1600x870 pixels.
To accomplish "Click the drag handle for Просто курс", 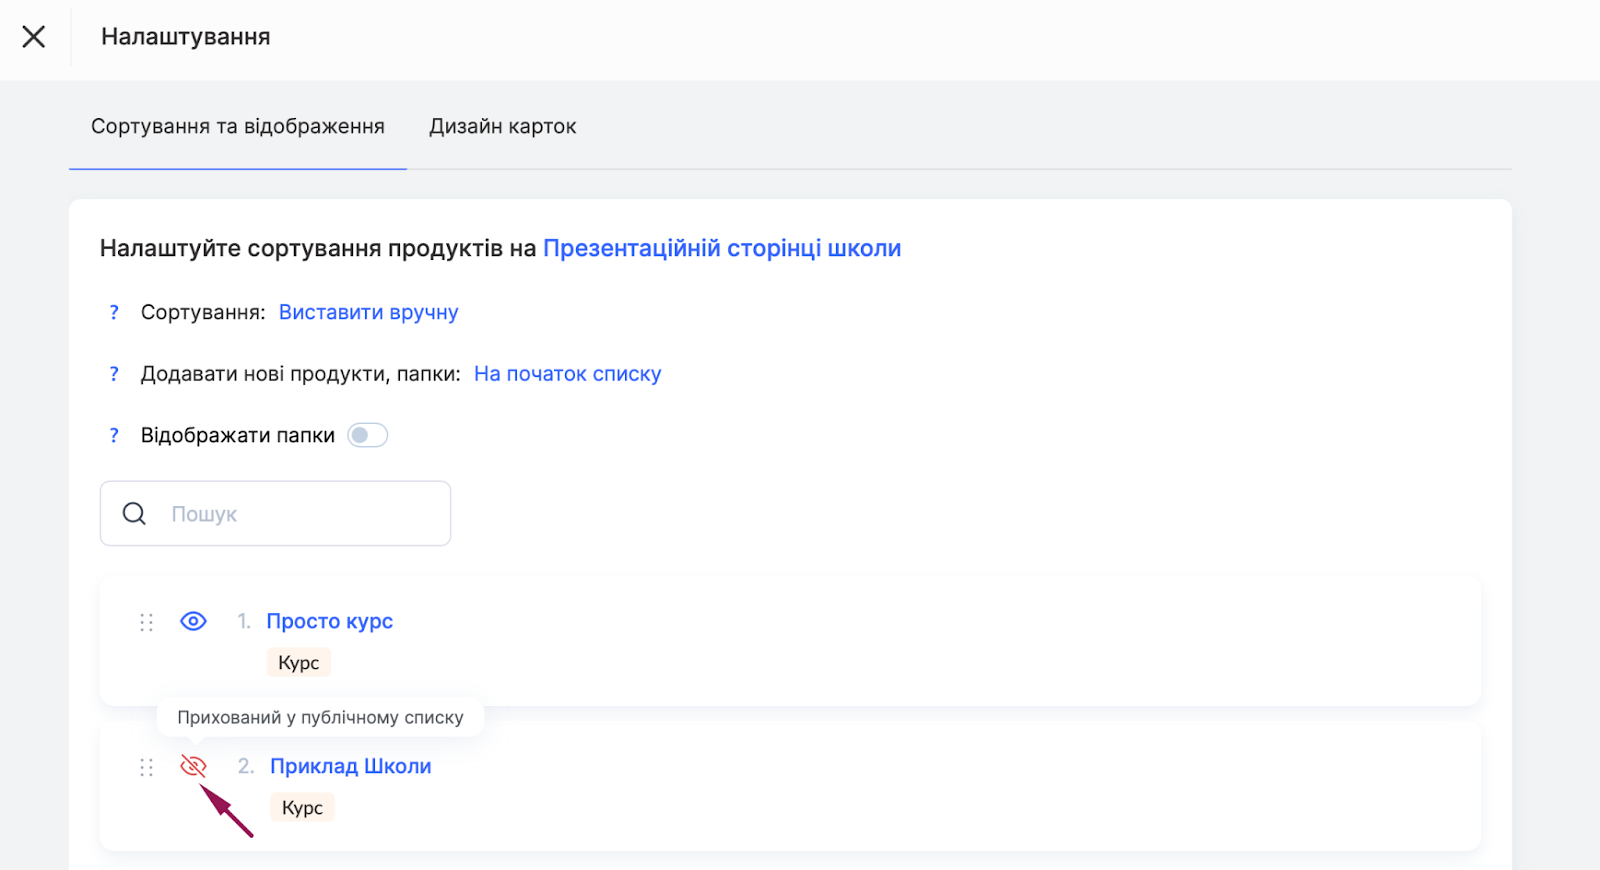I will point(146,622).
